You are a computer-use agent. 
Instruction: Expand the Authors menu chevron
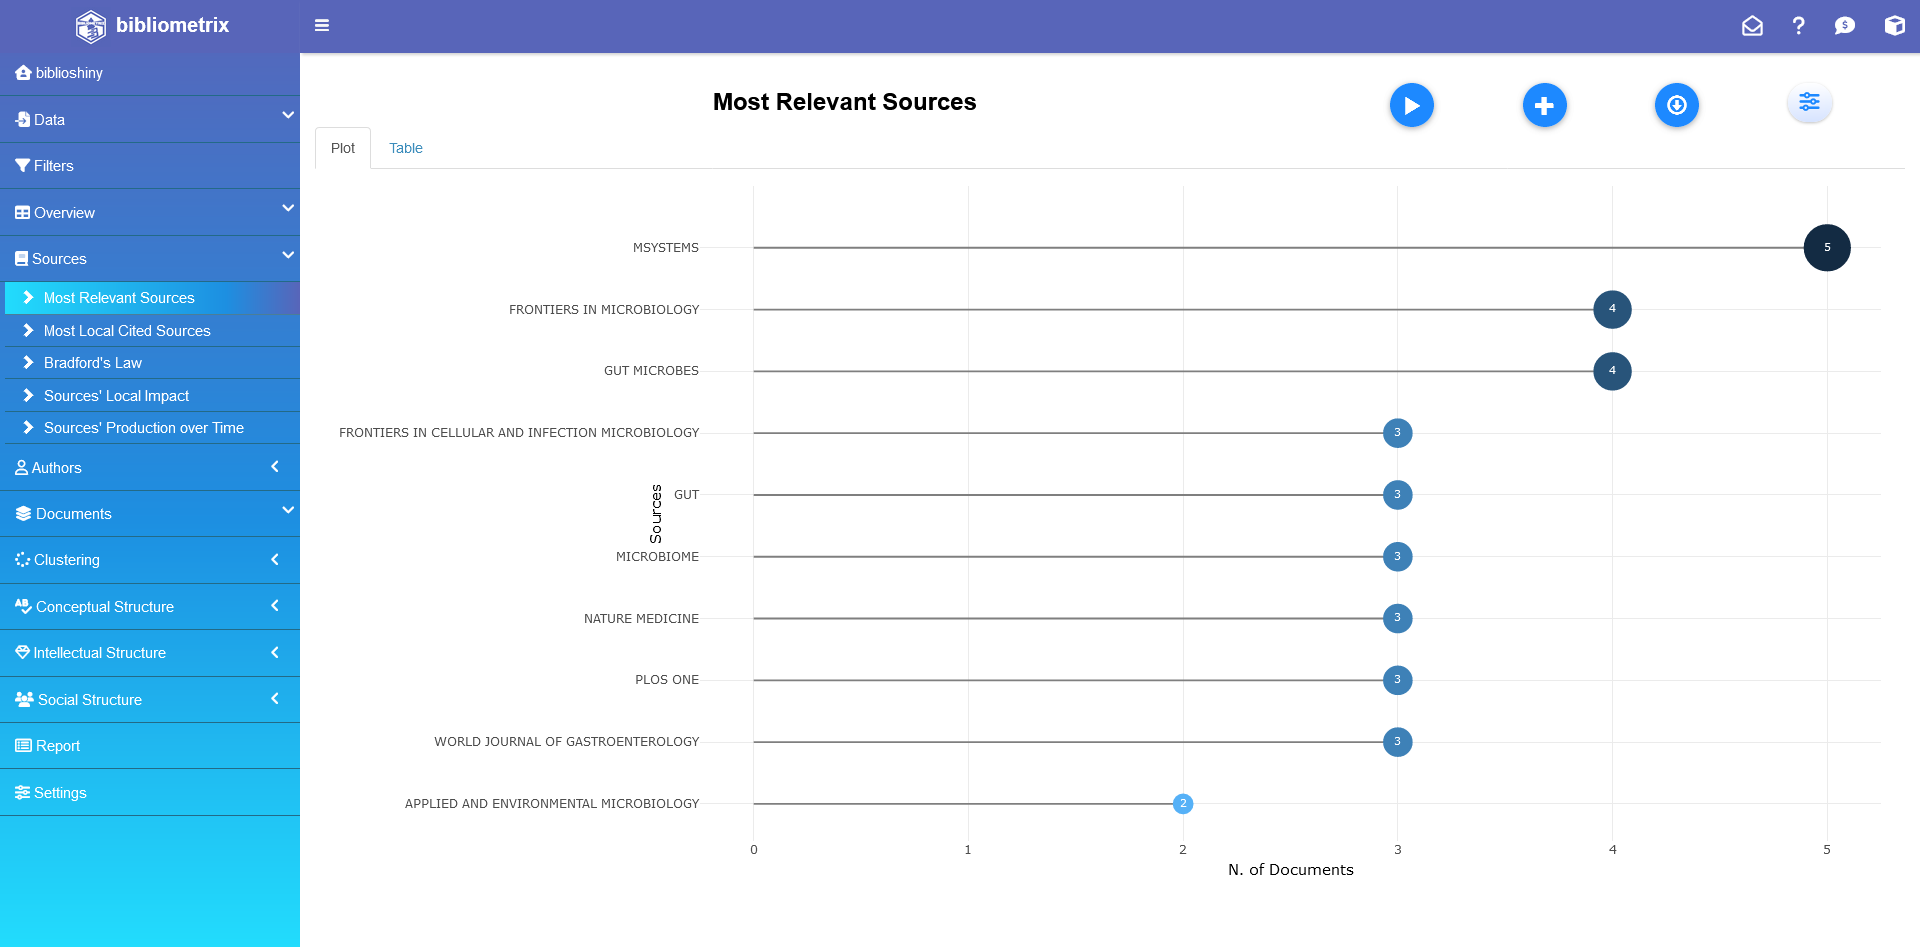pyautogui.click(x=274, y=467)
